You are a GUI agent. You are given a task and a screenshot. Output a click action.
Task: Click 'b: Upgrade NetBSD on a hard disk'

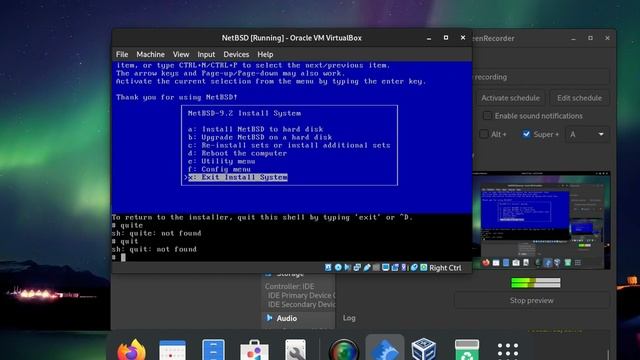tap(260, 137)
